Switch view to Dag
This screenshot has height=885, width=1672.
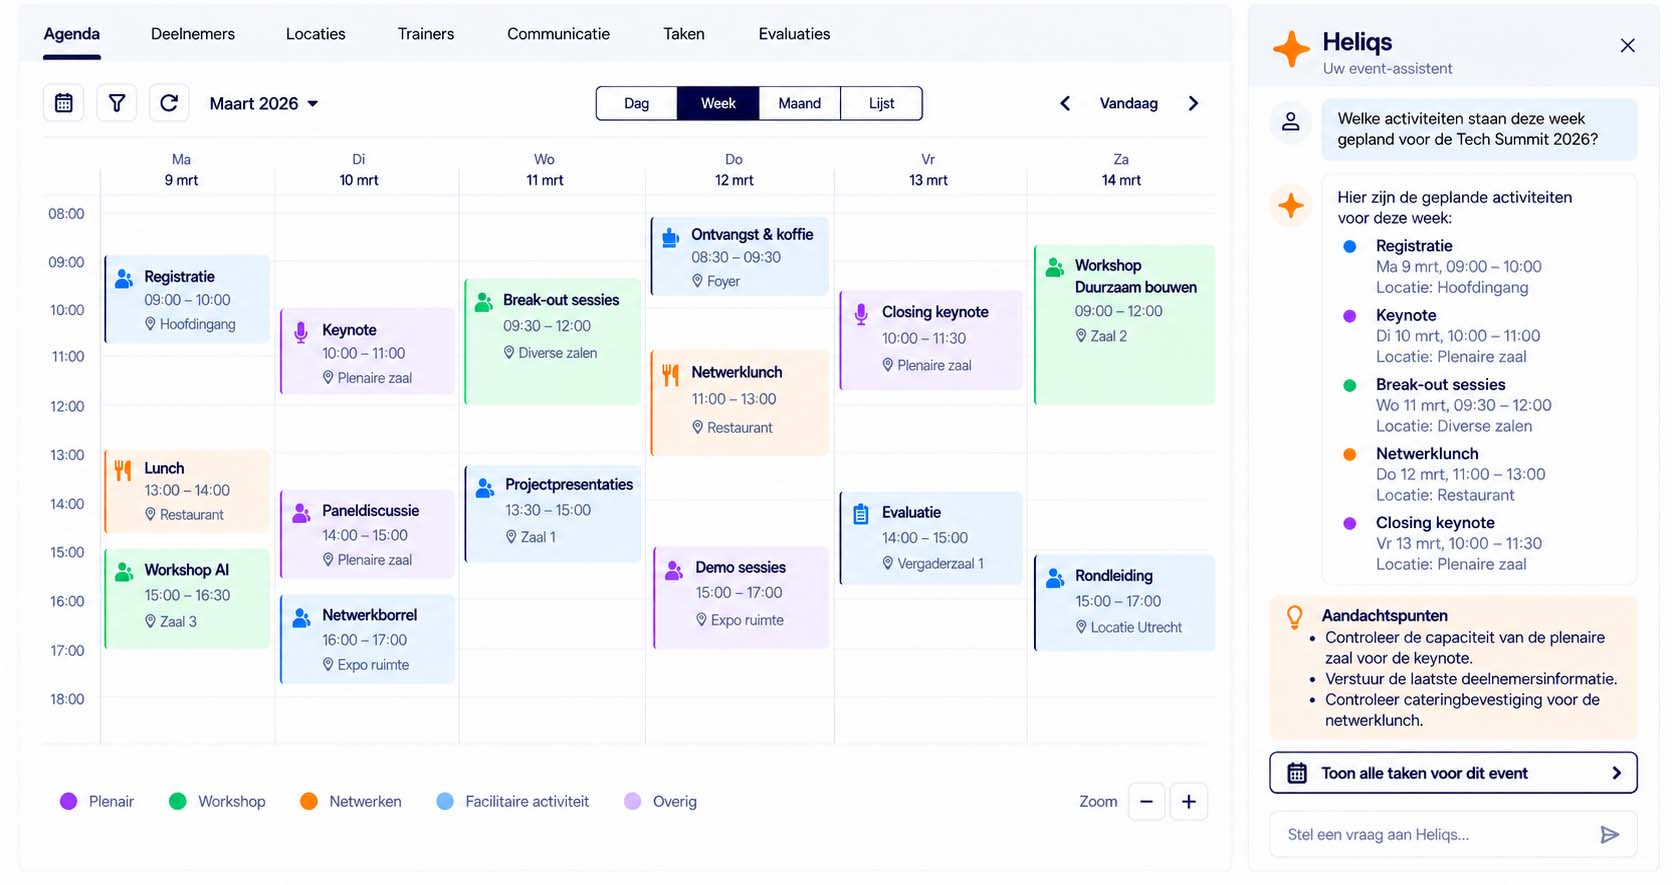point(637,103)
